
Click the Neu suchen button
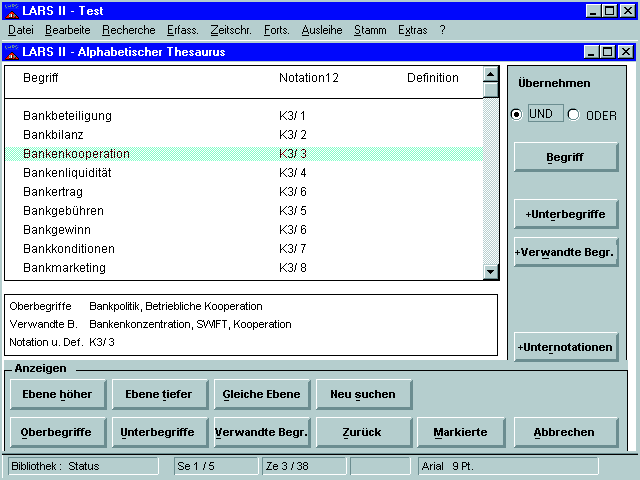364,394
